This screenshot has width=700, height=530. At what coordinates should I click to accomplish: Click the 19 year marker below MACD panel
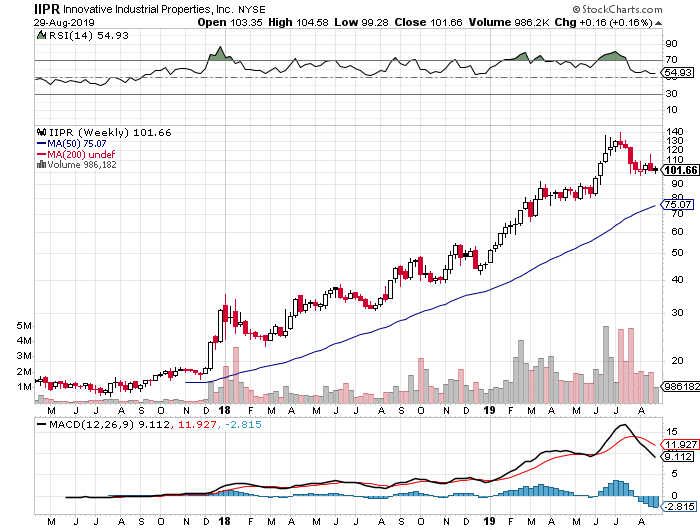489,521
